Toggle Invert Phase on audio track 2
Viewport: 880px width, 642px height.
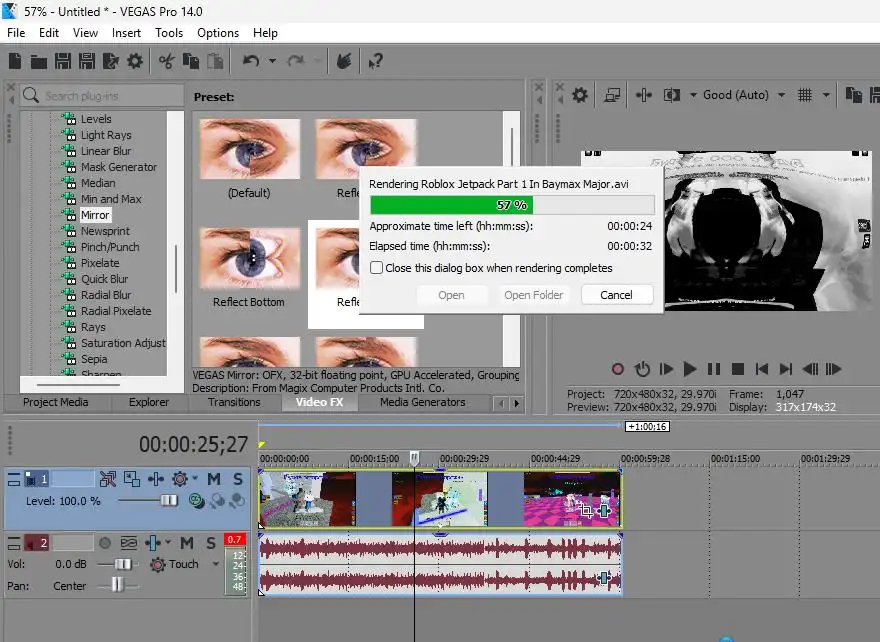[x=129, y=543]
